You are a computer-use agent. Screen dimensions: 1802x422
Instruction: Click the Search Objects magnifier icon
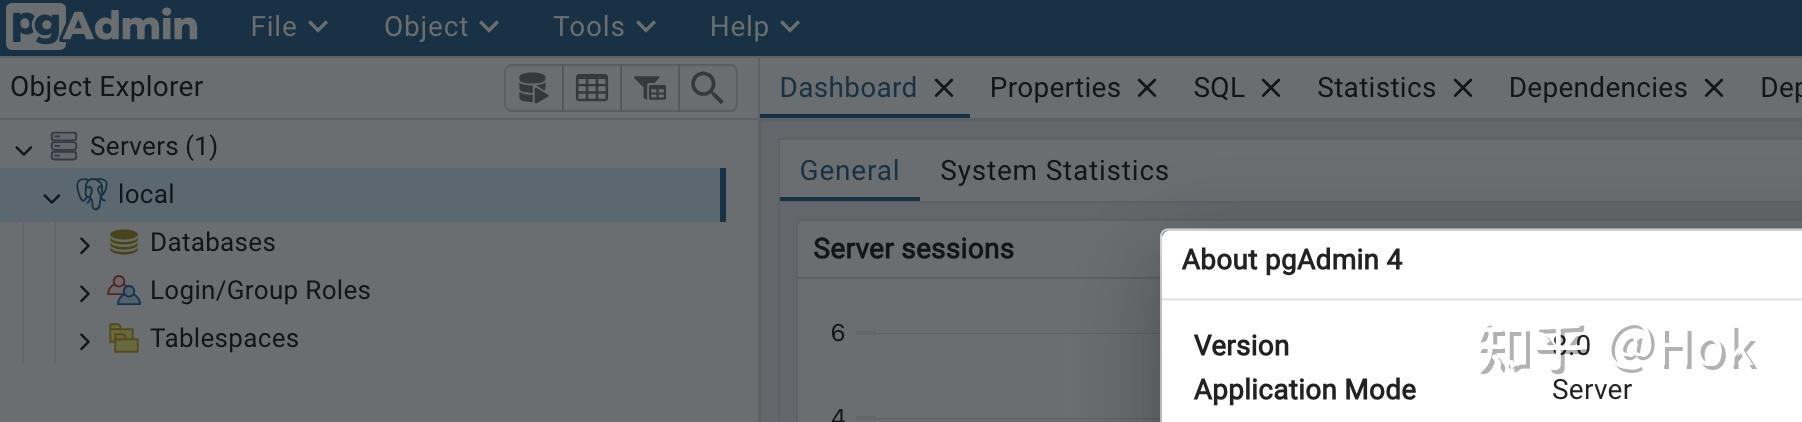pyautogui.click(x=708, y=88)
